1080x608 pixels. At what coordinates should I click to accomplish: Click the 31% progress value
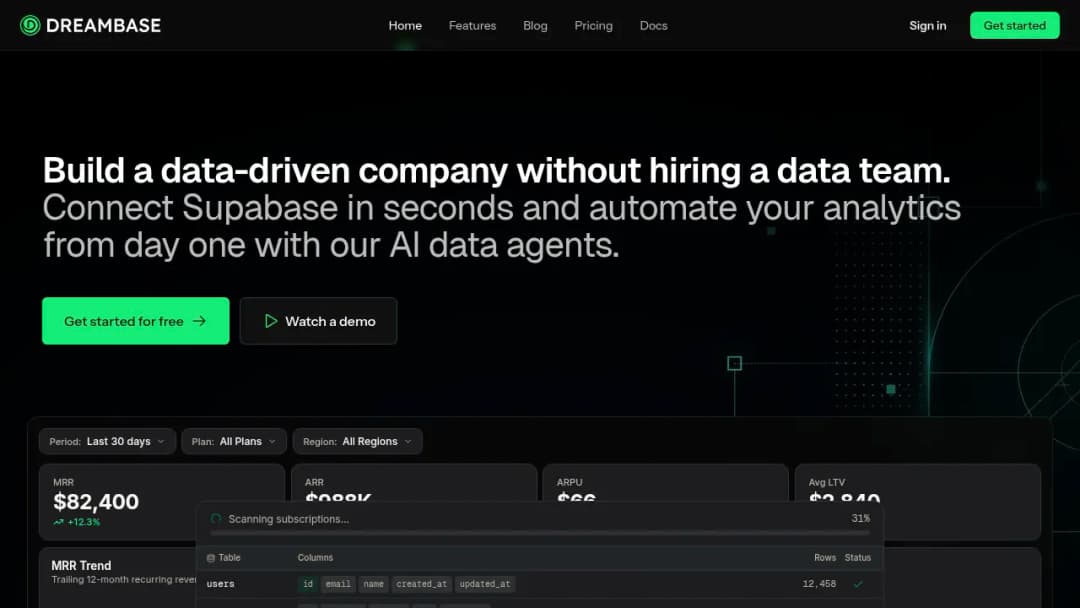[x=860, y=518]
